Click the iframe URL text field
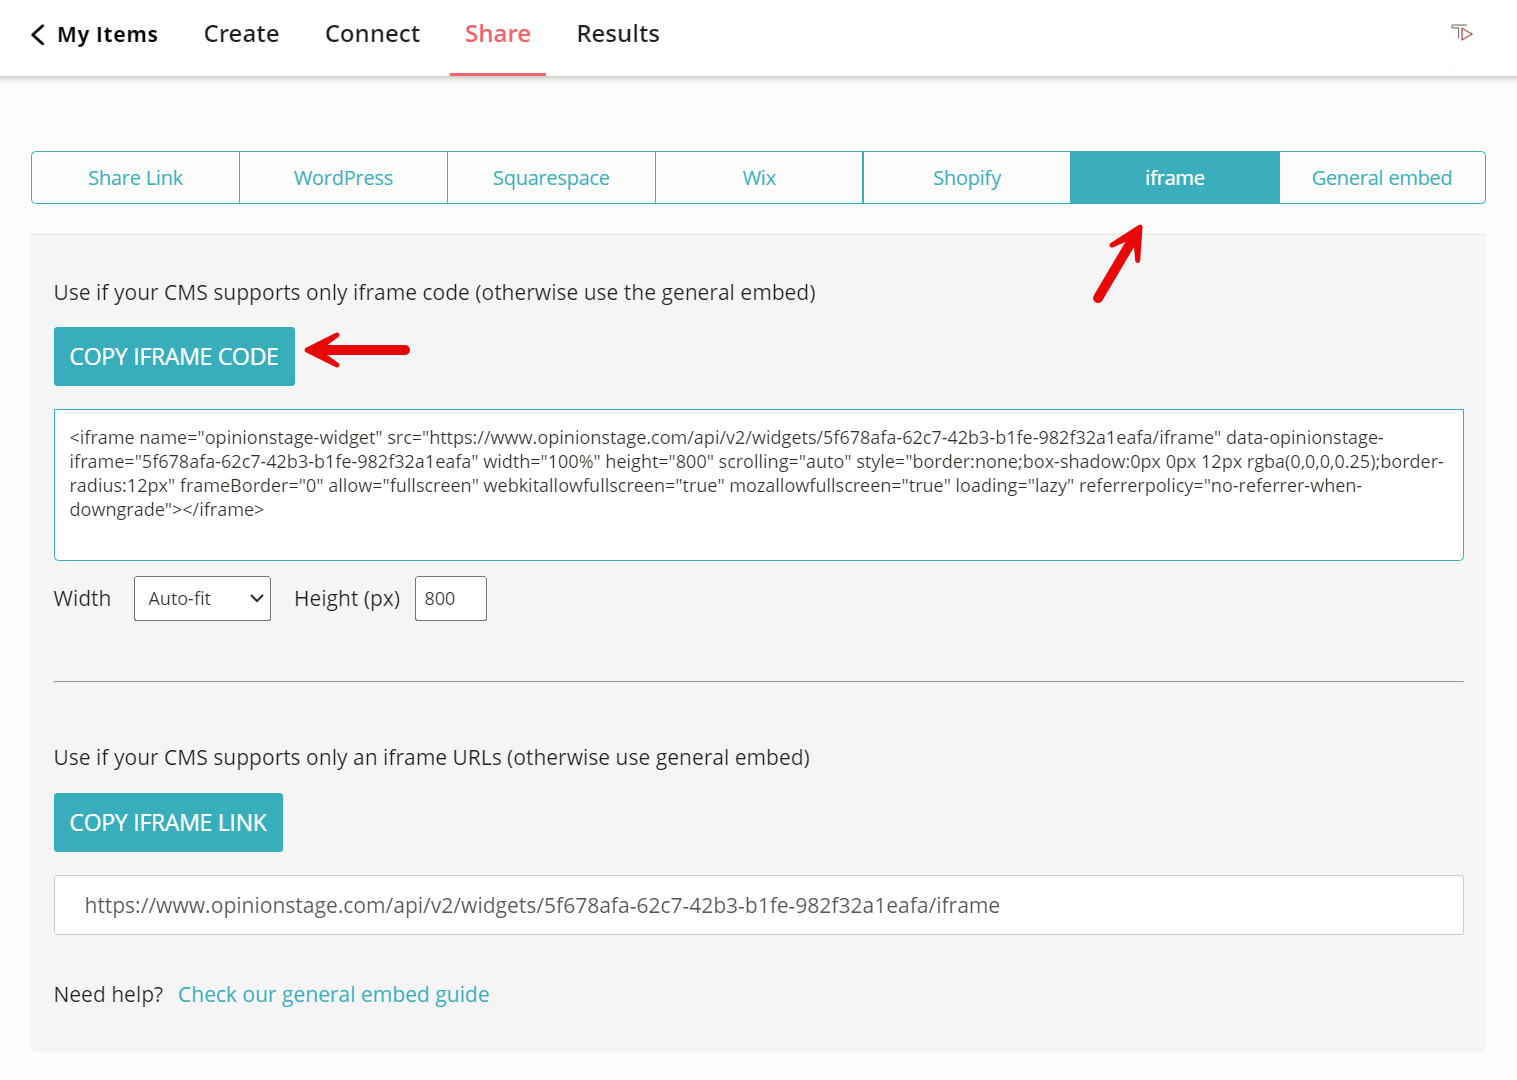This screenshot has width=1517, height=1080. [758, 906]
